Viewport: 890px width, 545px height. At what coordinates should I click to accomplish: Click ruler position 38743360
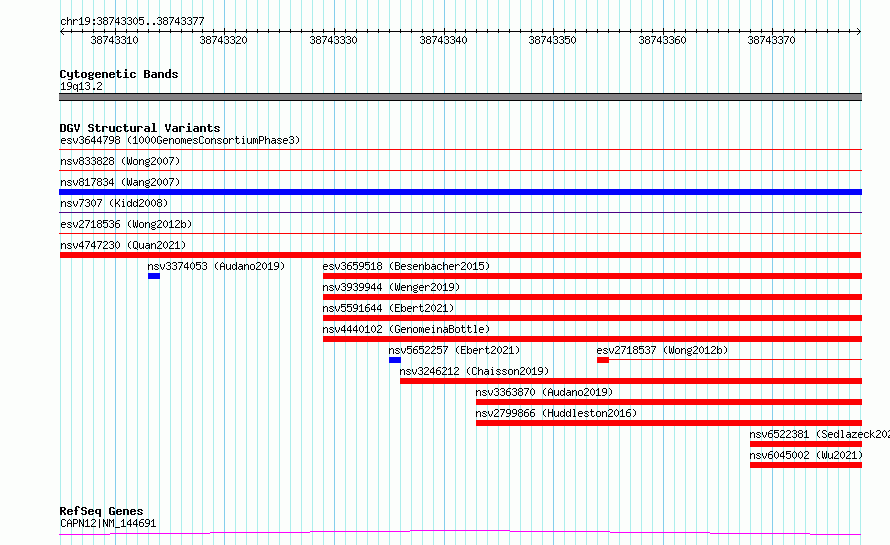tap(662, 40)
